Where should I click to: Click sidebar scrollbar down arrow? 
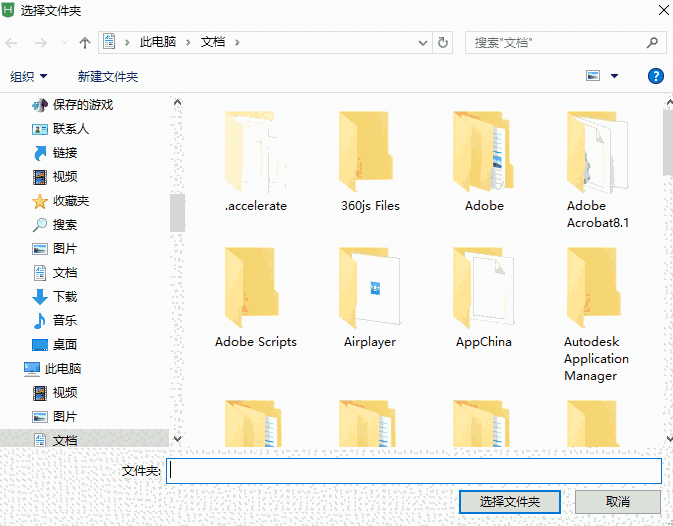177,439
